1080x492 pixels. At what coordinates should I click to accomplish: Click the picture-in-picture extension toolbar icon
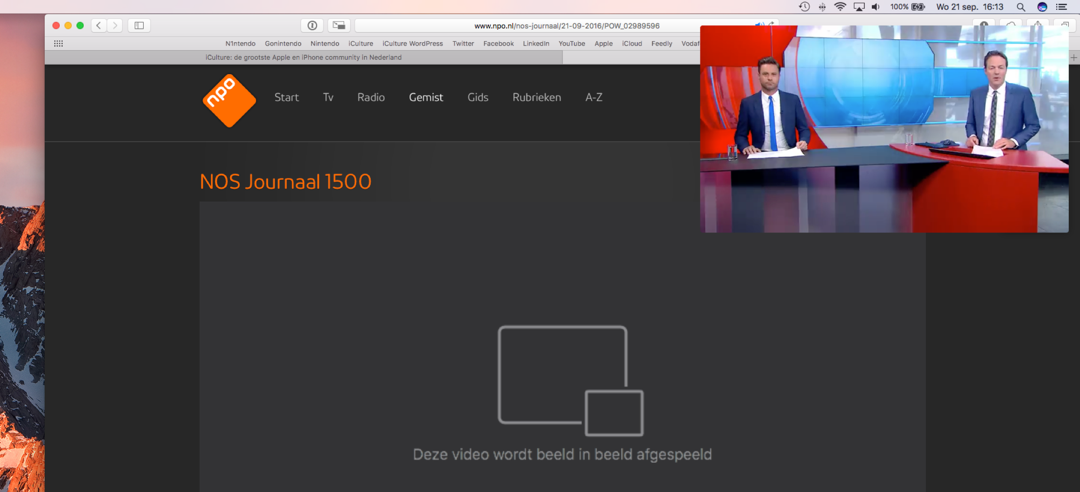(338, 25)
